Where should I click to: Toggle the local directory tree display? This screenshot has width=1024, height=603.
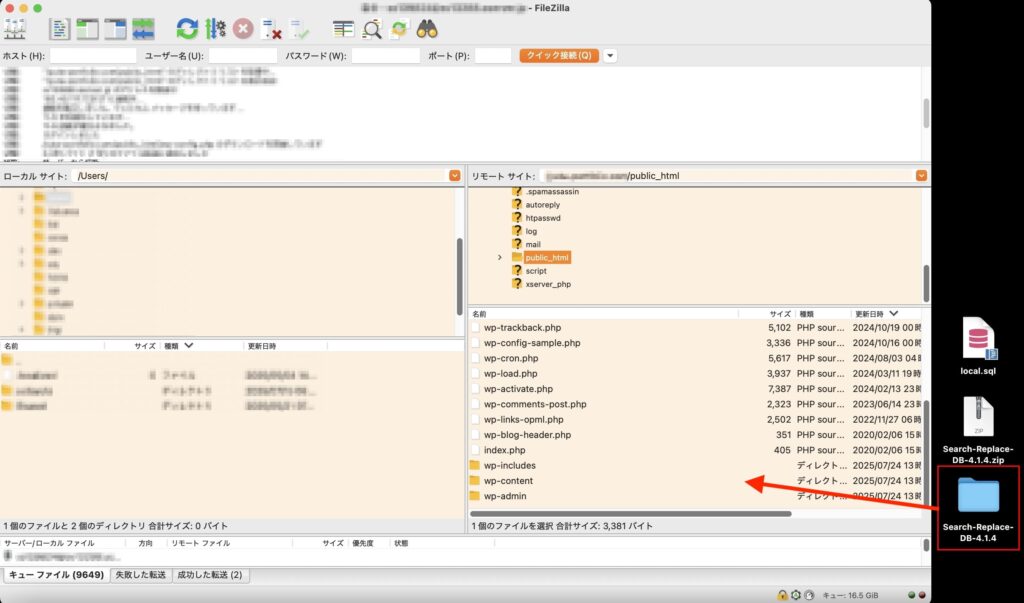tap(88, 29)
